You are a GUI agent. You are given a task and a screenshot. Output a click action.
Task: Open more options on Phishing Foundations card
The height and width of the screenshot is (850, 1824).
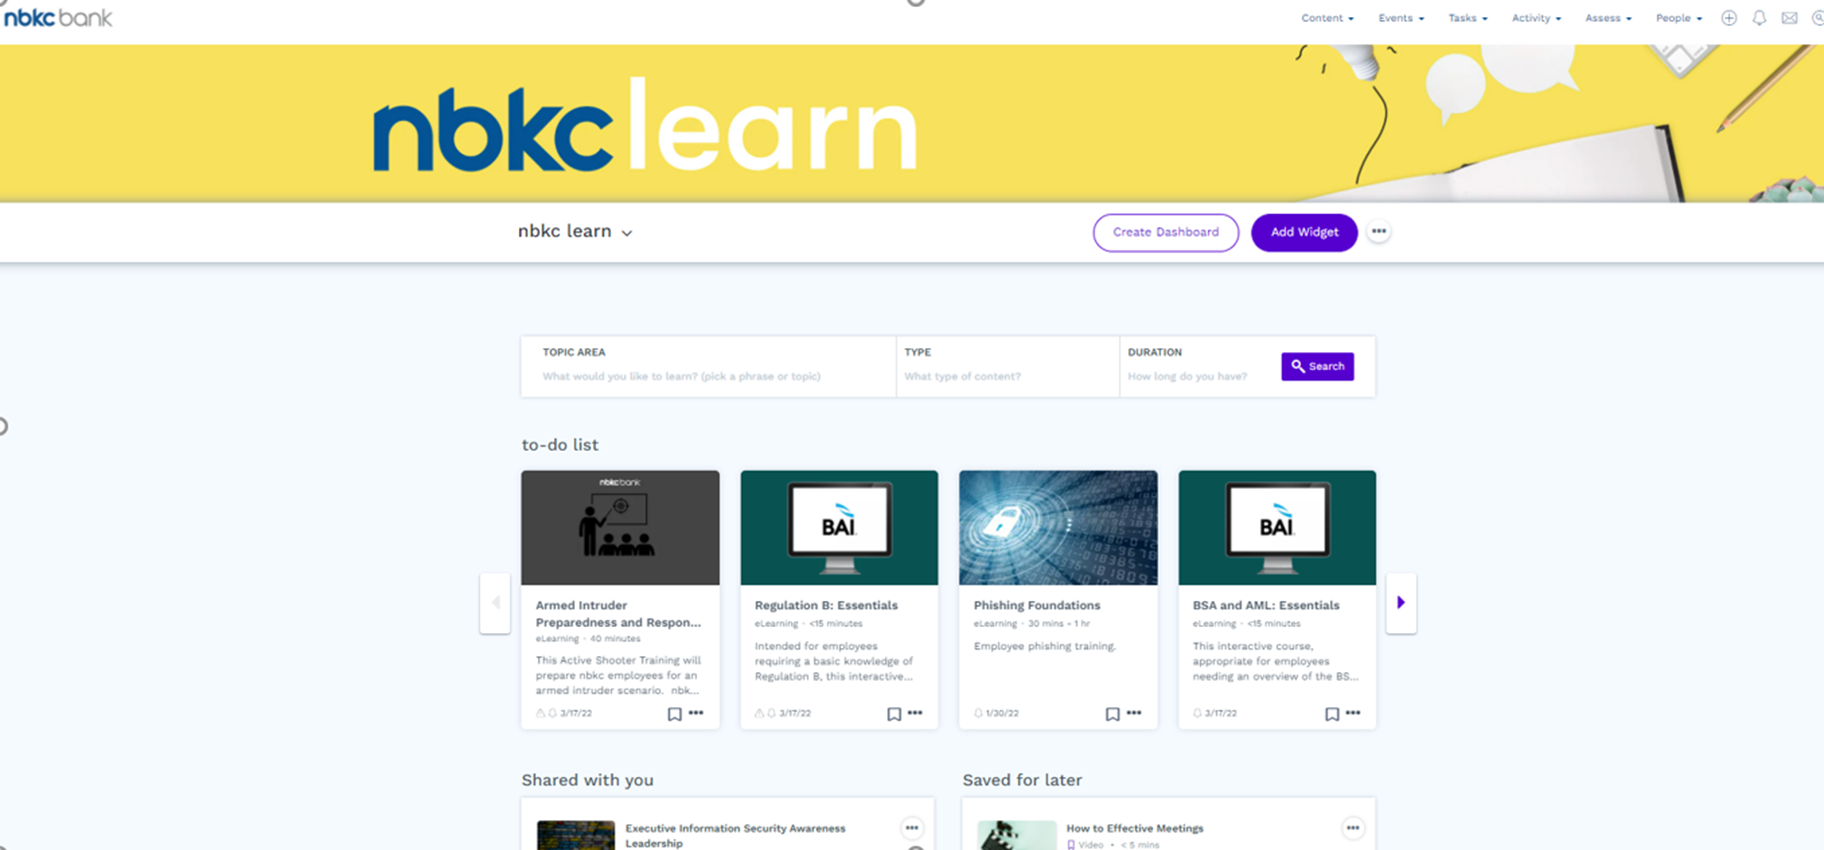[x=1133, y=713]
